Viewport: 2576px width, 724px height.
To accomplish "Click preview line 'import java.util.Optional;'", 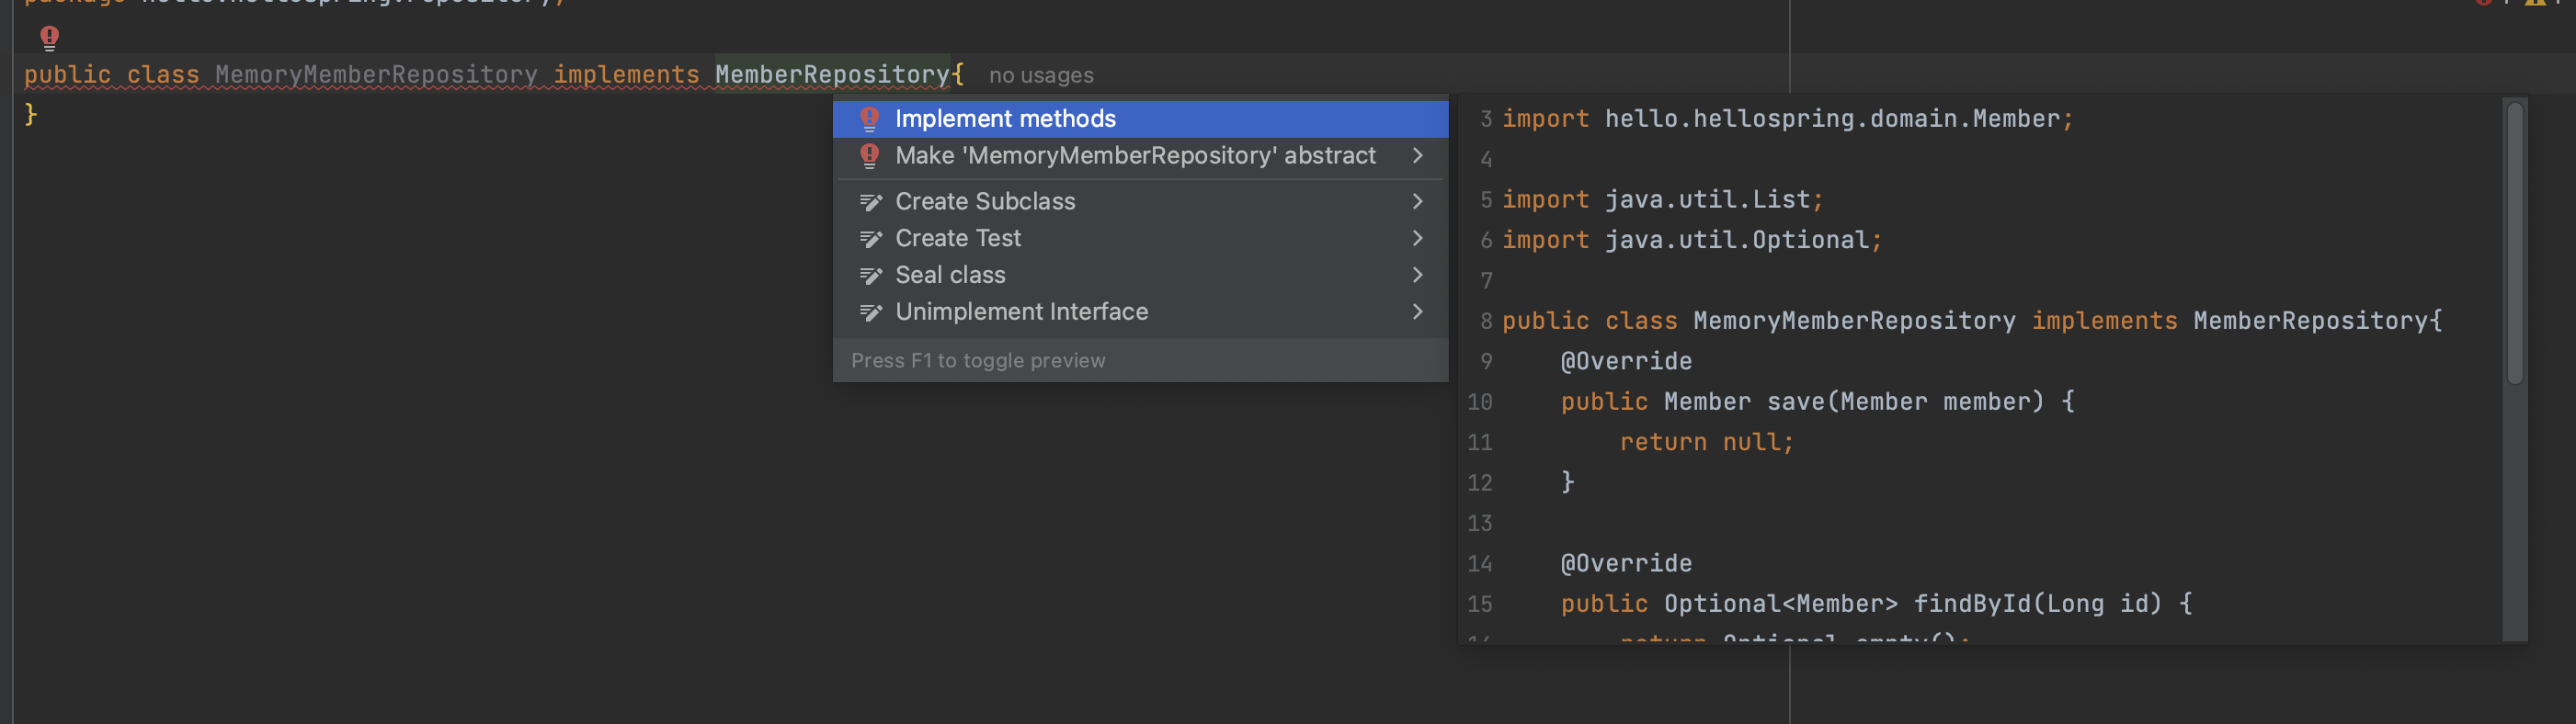I will [1692, 241].
